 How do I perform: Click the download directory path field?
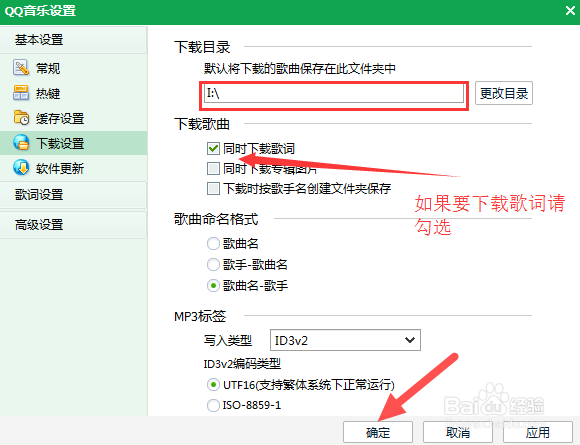pos(334,93)
